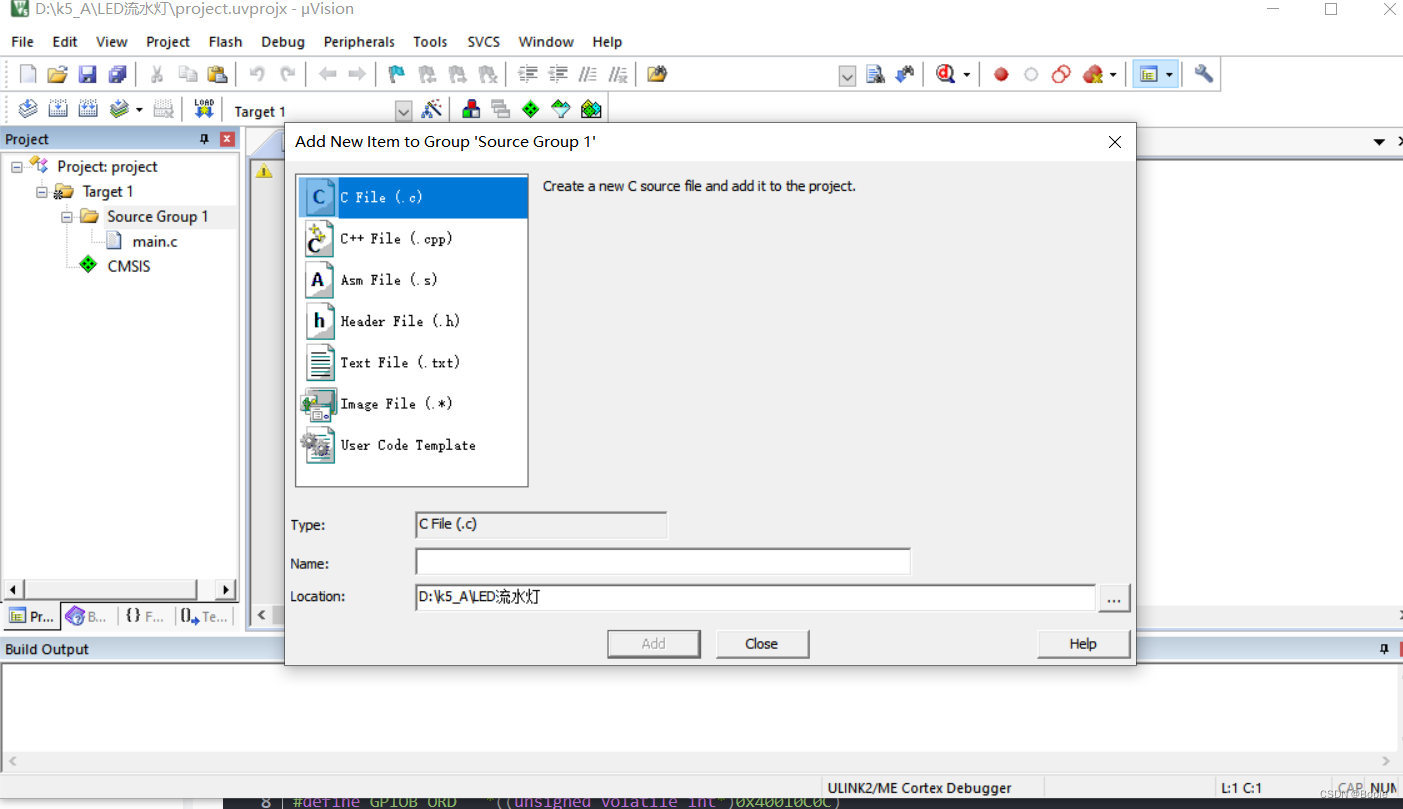Click the Incremental Find binoculars icon

point(905,74)
